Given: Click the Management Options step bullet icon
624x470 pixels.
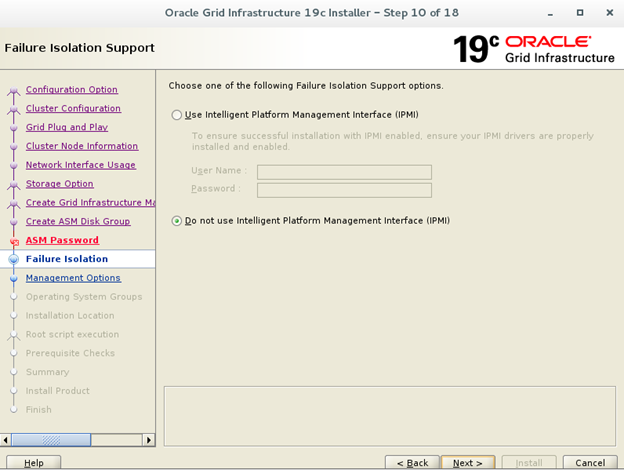Looking at the screenshot, I should click(x=14, y=278).
